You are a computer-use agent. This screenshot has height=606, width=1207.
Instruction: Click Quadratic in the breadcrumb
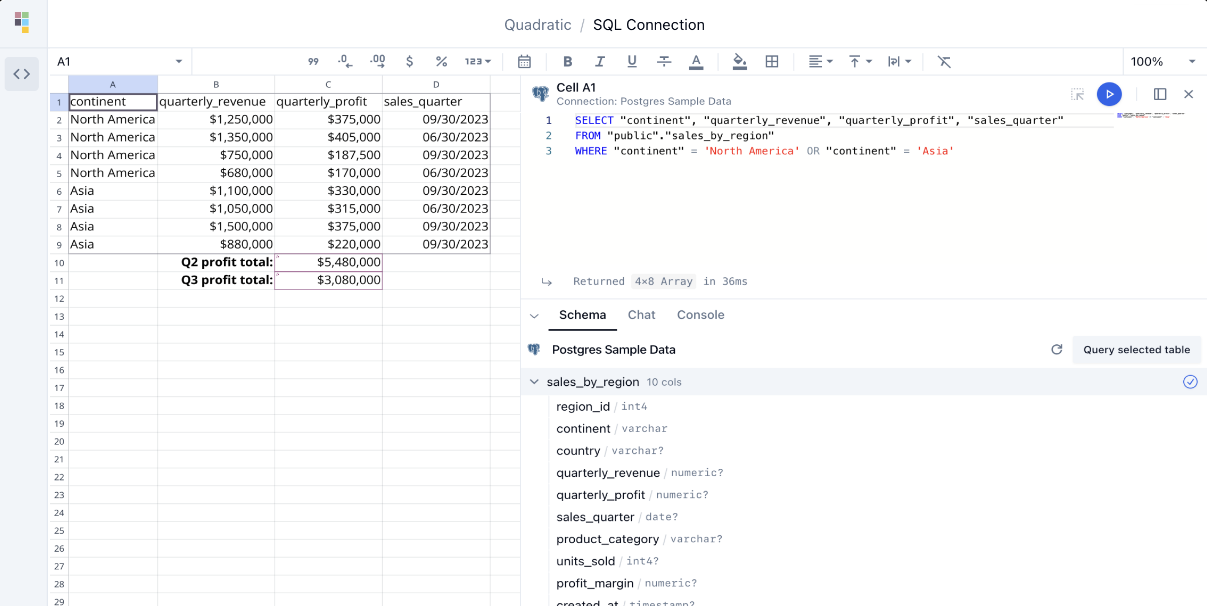538,25
